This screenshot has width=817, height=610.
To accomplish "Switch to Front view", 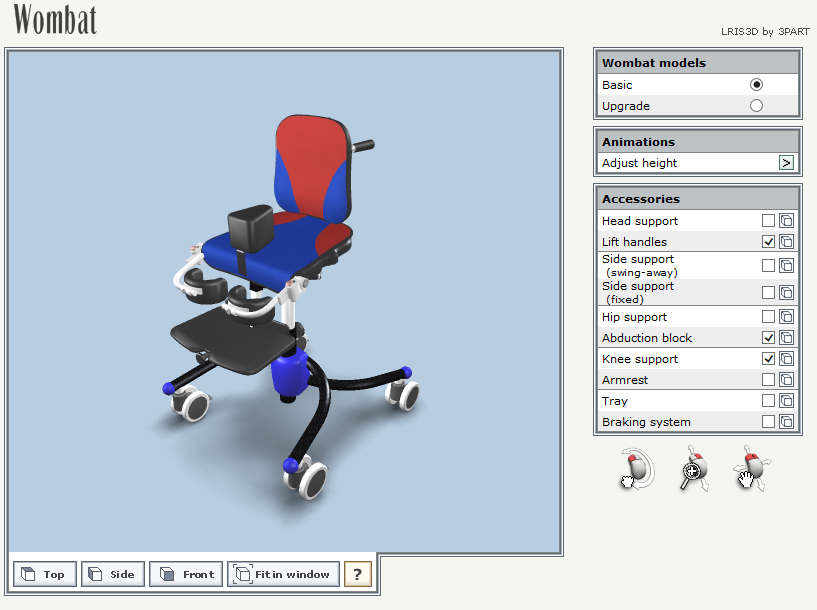I will coord(186,574).
